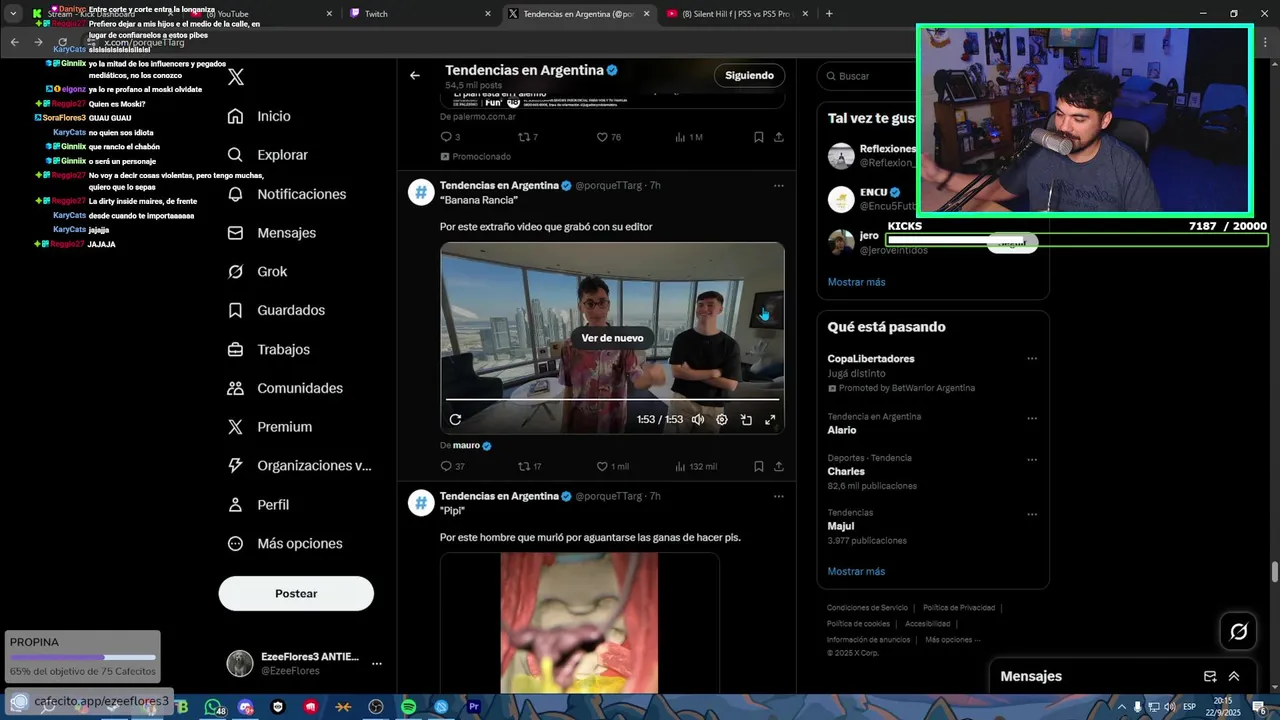Mute the video using the speaker icon
1280x720 pixels.
pos(698,420)
